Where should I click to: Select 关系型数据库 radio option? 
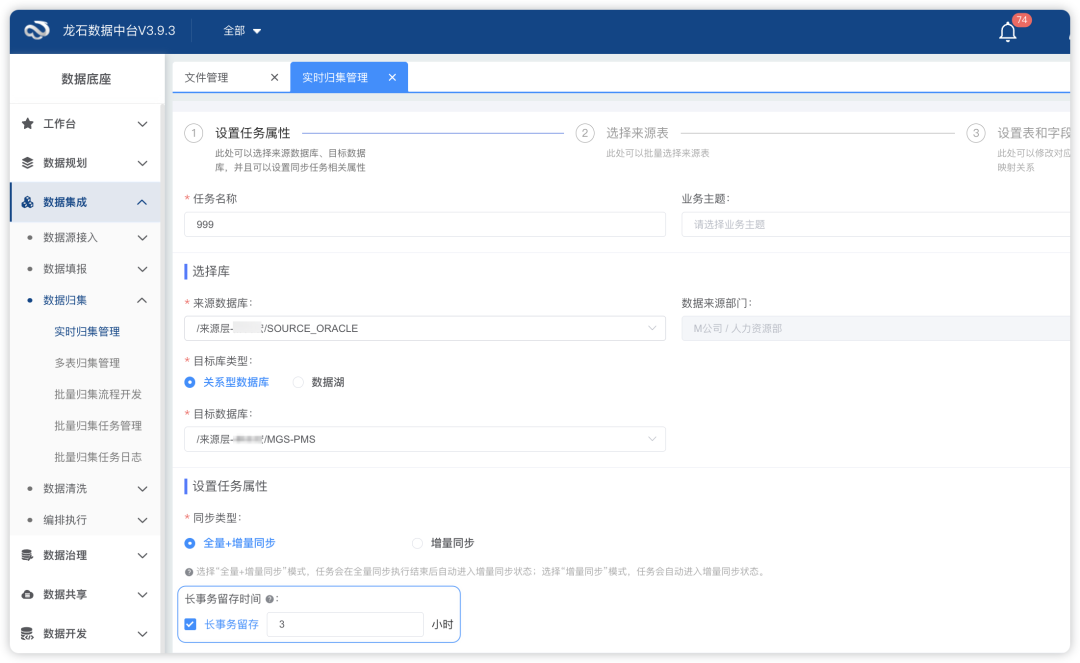[x=189, y=383]
